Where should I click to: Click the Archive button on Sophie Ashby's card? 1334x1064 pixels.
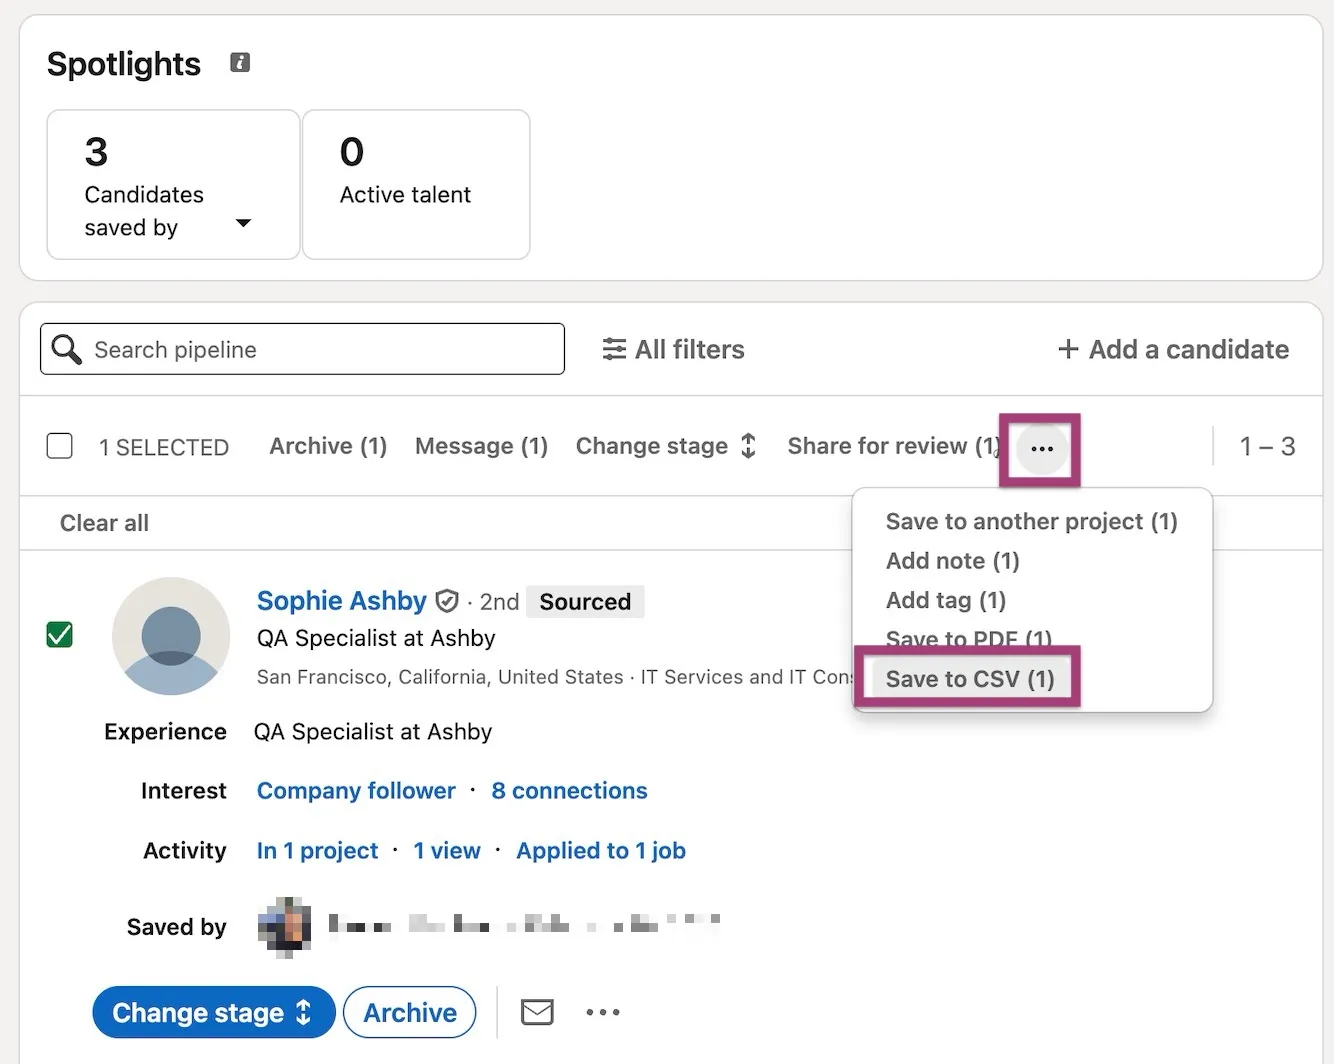[409, 1012]
